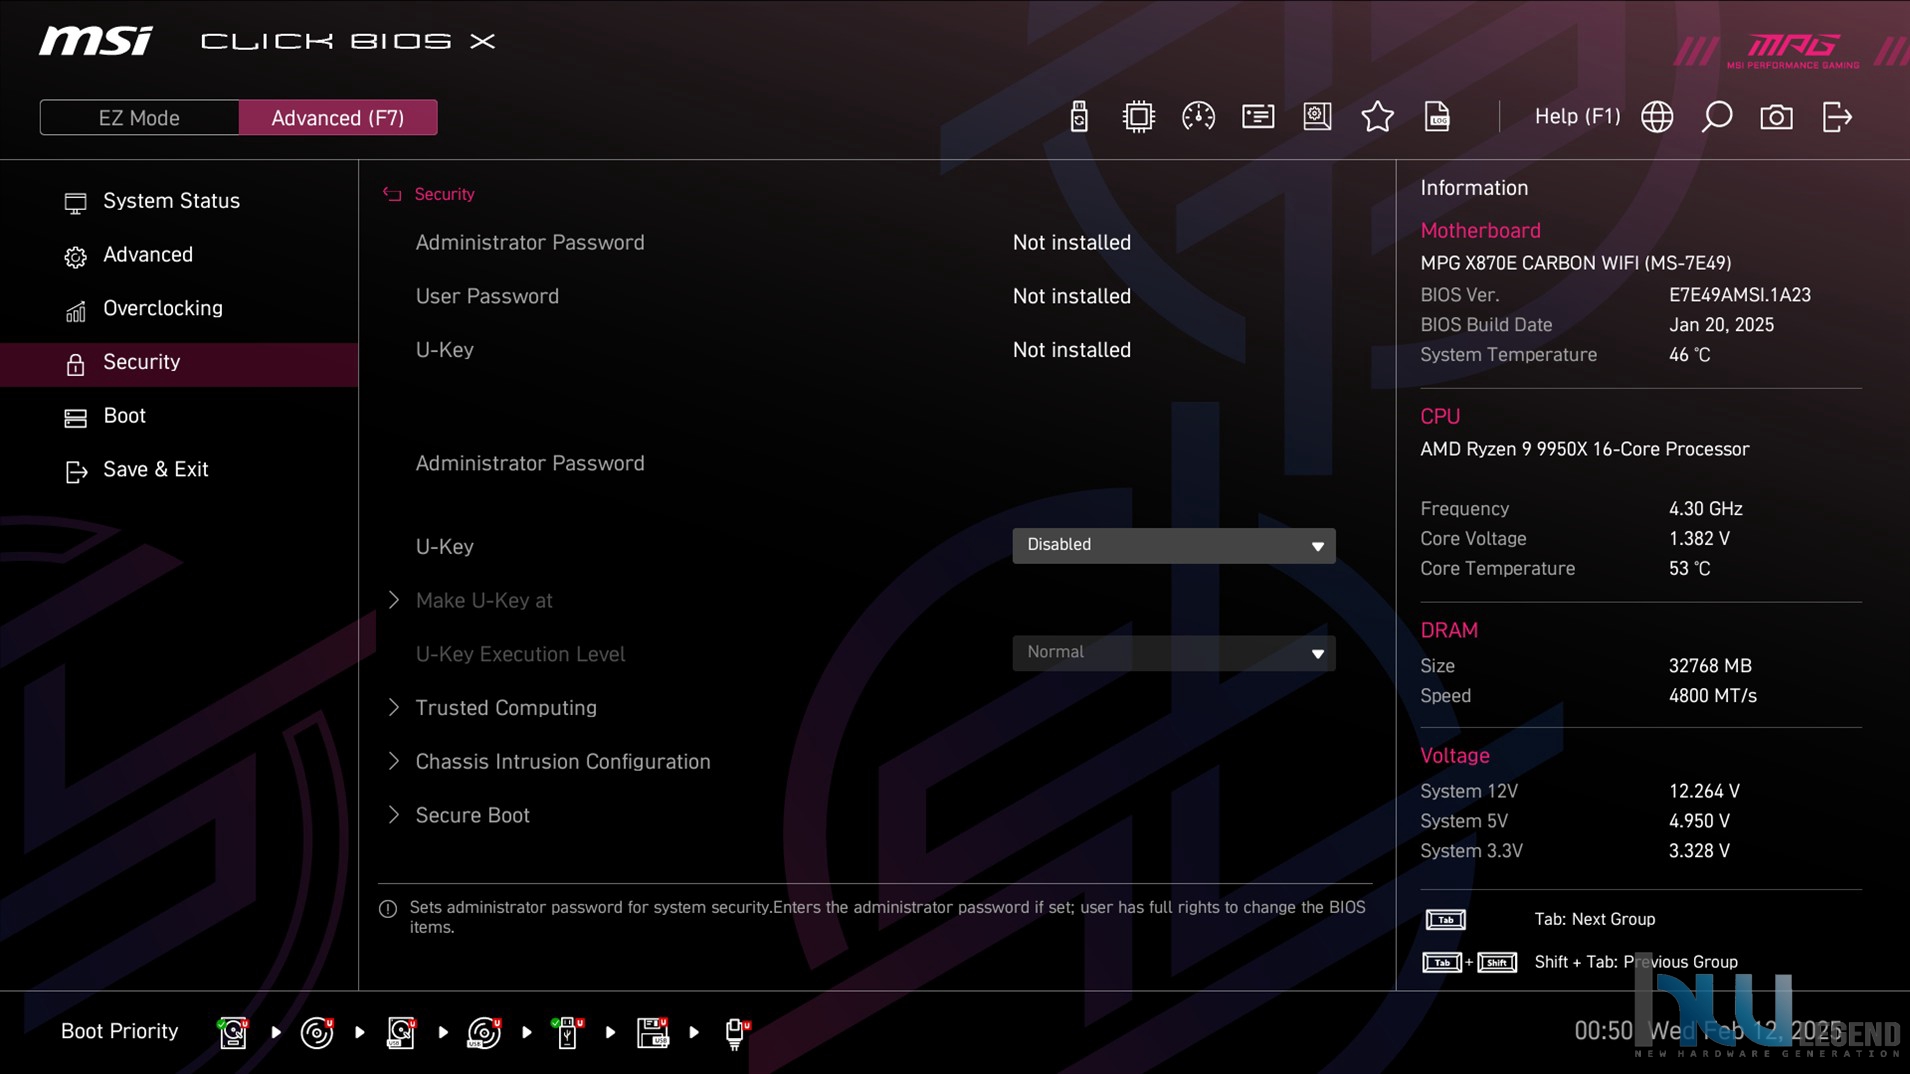Select Security in the sidebar

pos(179,363)
